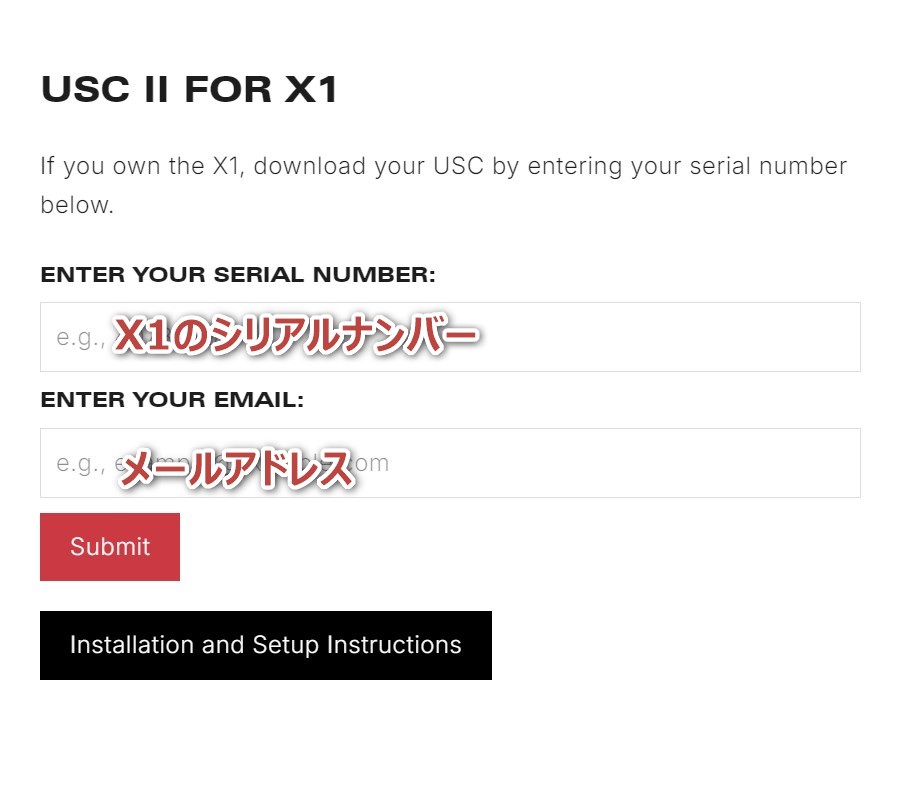
Task: Click the red "メールアドレス" annotation text
Action: (x=237, y=468)
